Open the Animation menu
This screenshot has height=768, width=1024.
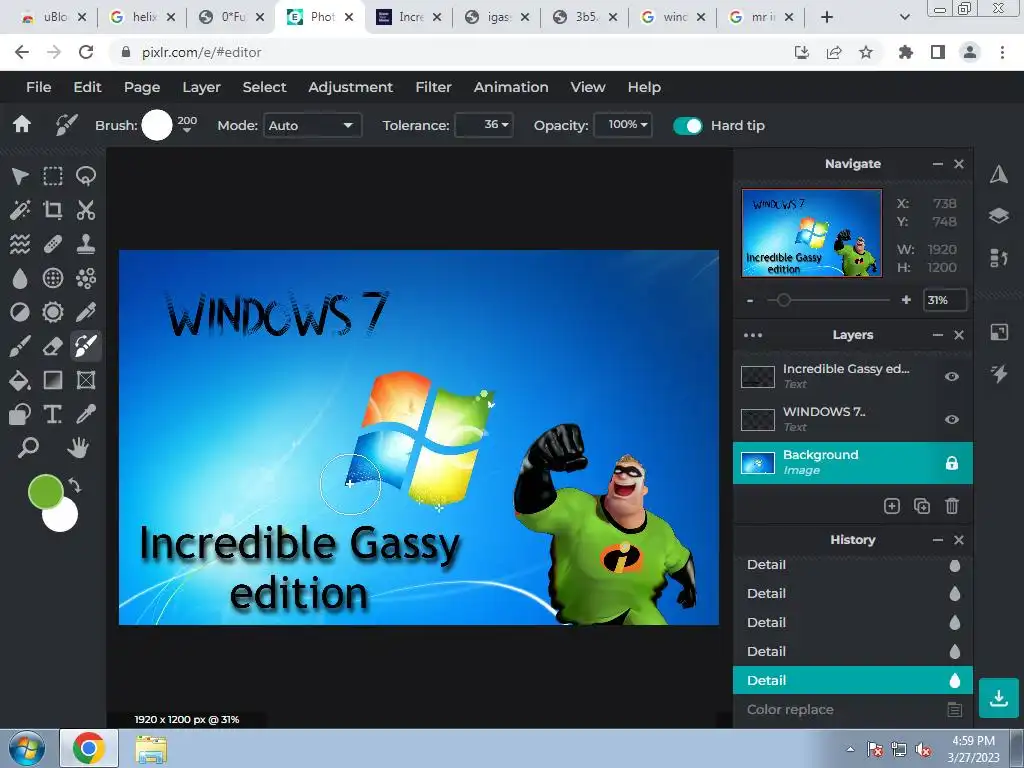[511, 87]
